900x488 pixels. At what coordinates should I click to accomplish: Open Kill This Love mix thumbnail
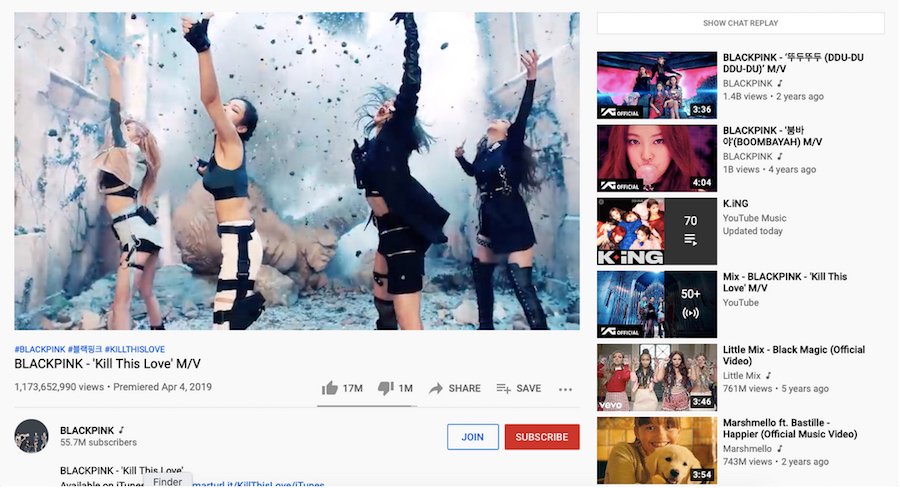pyautogui.click(x=657, y=304)
